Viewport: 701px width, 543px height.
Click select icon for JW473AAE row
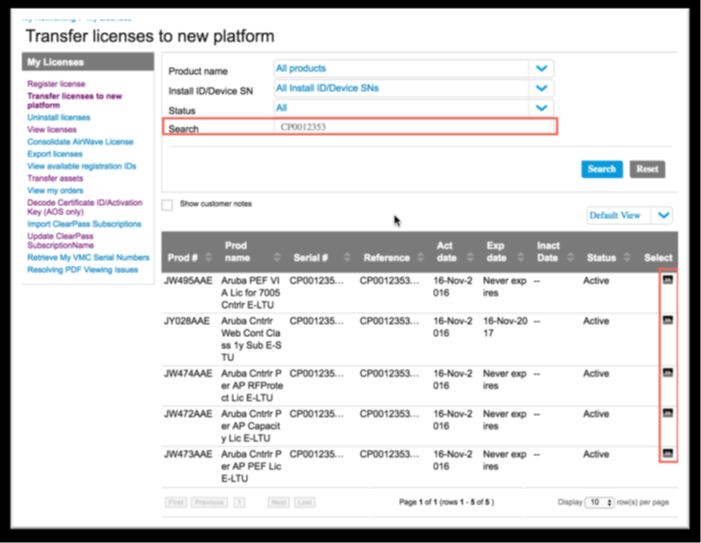point(667,453)
